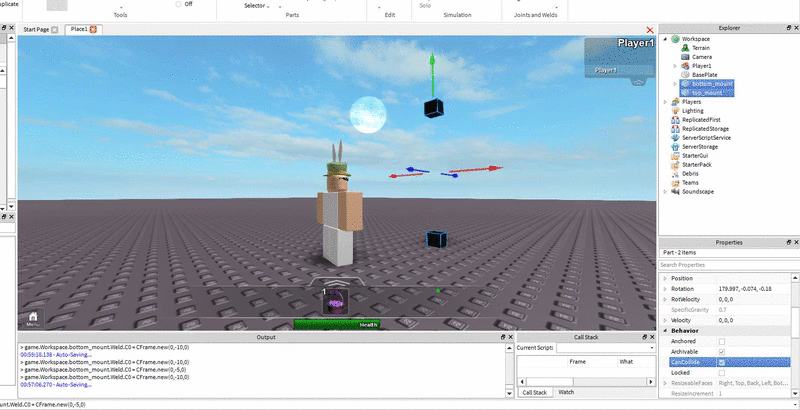Switch to the Start Page tab
Screen dimensions: 800x410
click(x=36, y=30)
